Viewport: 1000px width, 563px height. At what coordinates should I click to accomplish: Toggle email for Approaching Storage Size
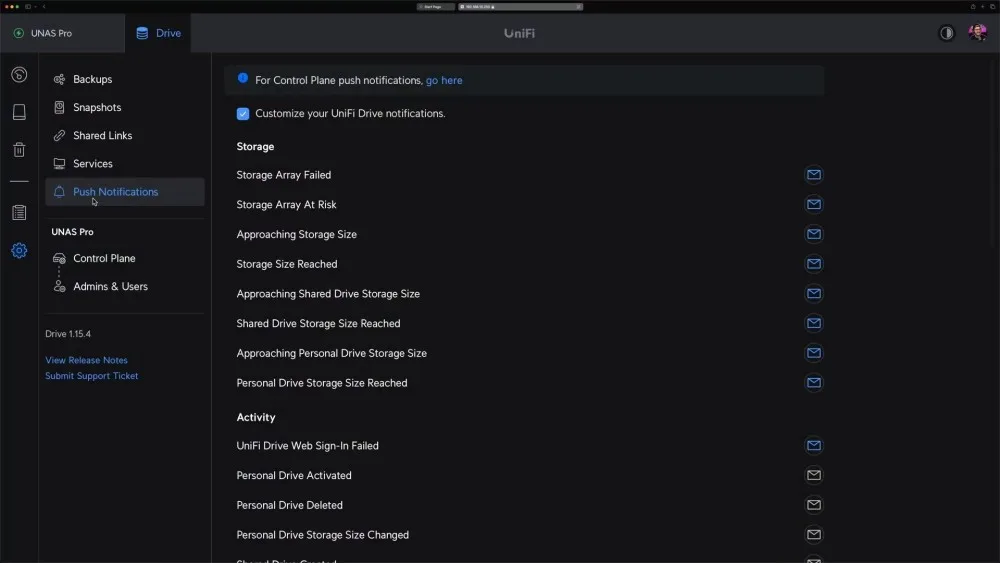pos(814,234)
